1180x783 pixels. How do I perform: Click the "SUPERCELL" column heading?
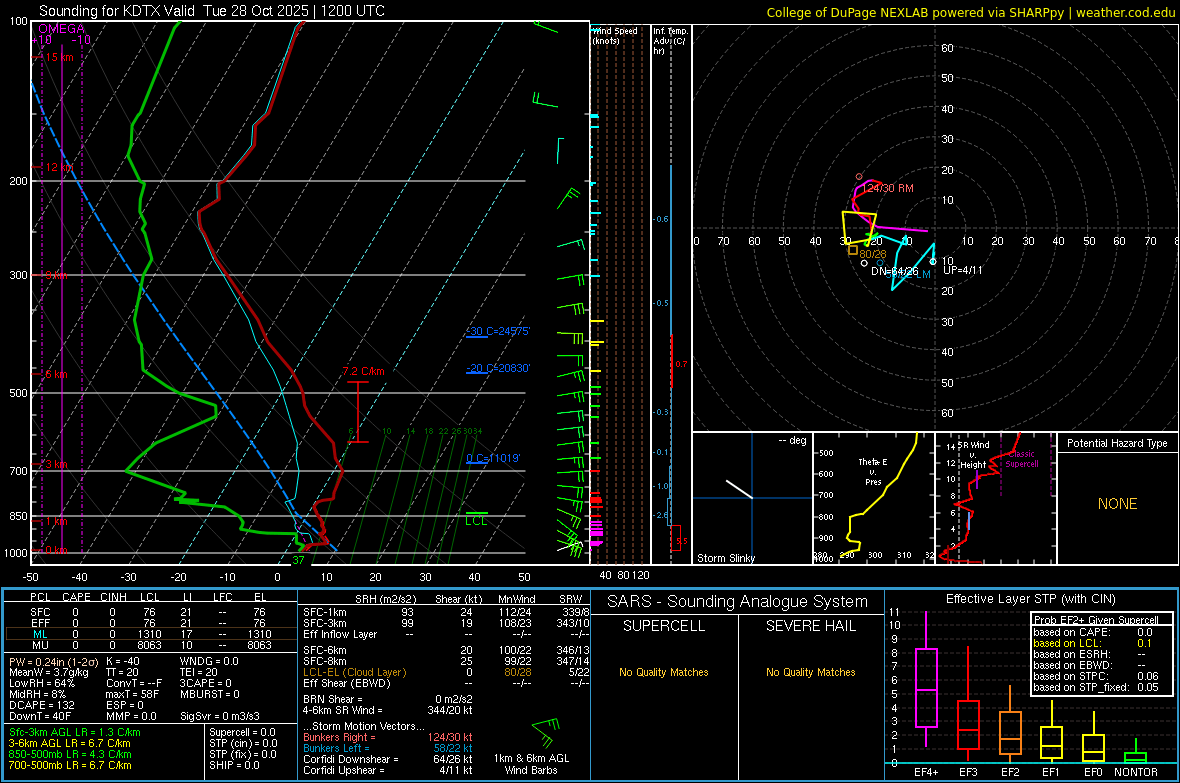point(664,626)
